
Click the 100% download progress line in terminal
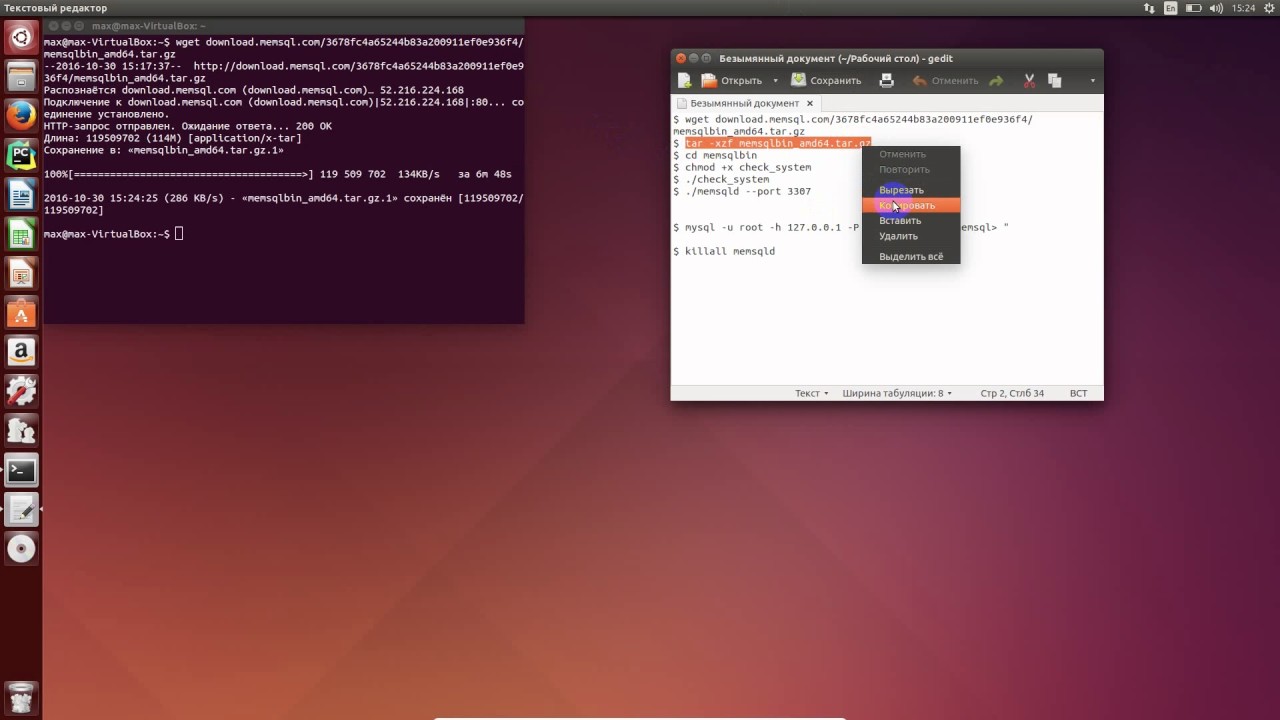tap(278, 174)
